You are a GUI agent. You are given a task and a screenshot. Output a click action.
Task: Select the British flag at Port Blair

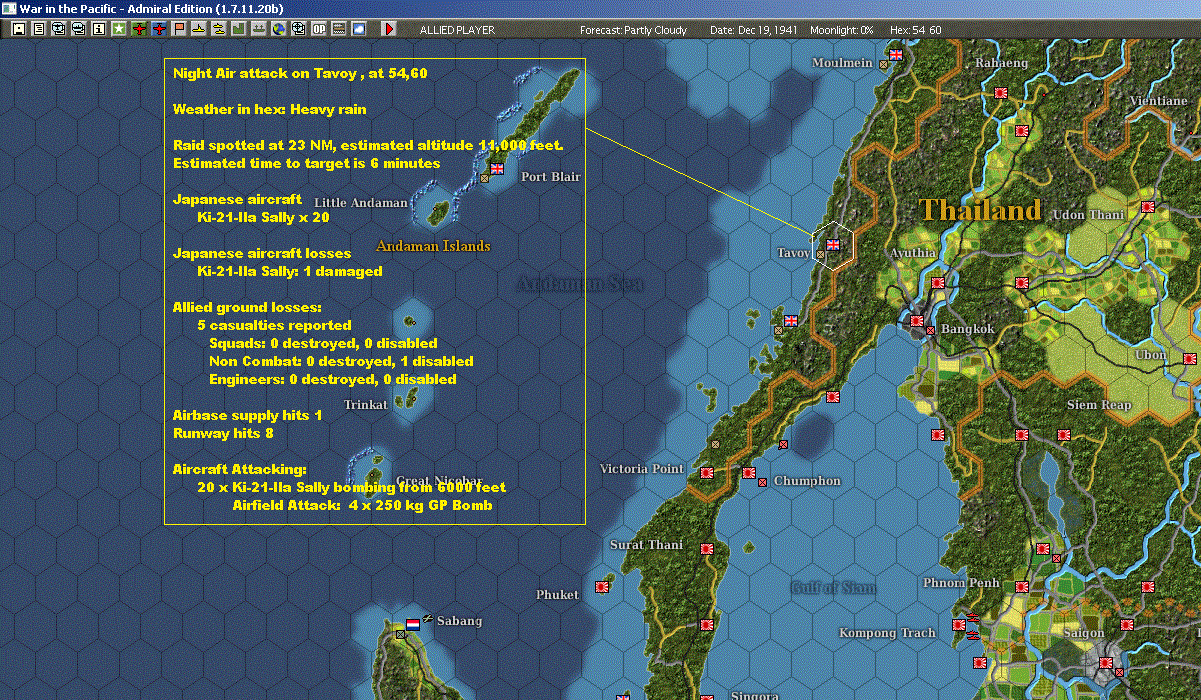tap(497, 168)
